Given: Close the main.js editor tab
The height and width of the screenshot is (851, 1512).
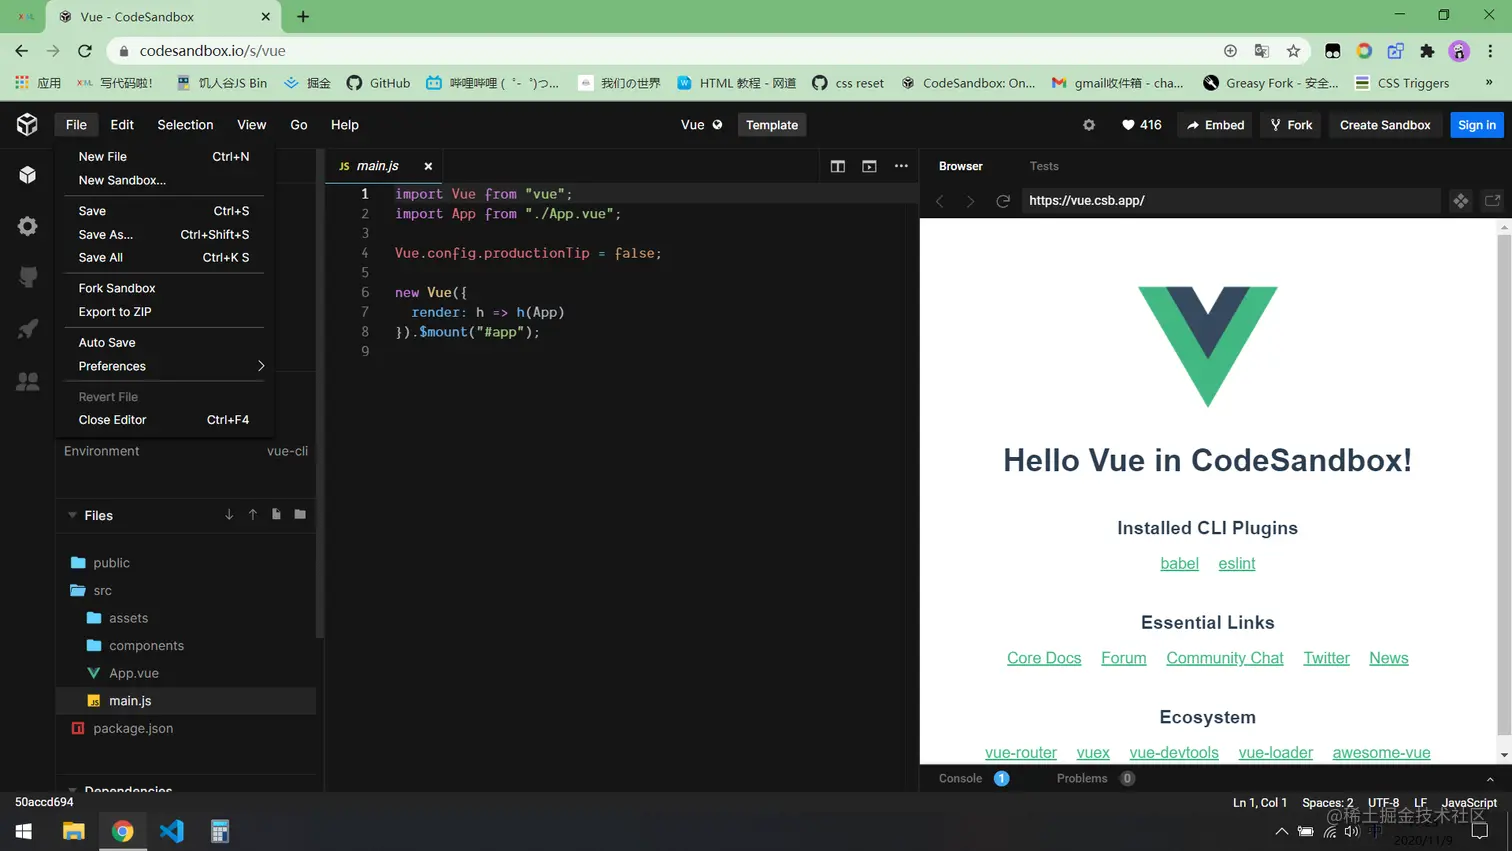Looking at the screenshot, I should point(428,166).
